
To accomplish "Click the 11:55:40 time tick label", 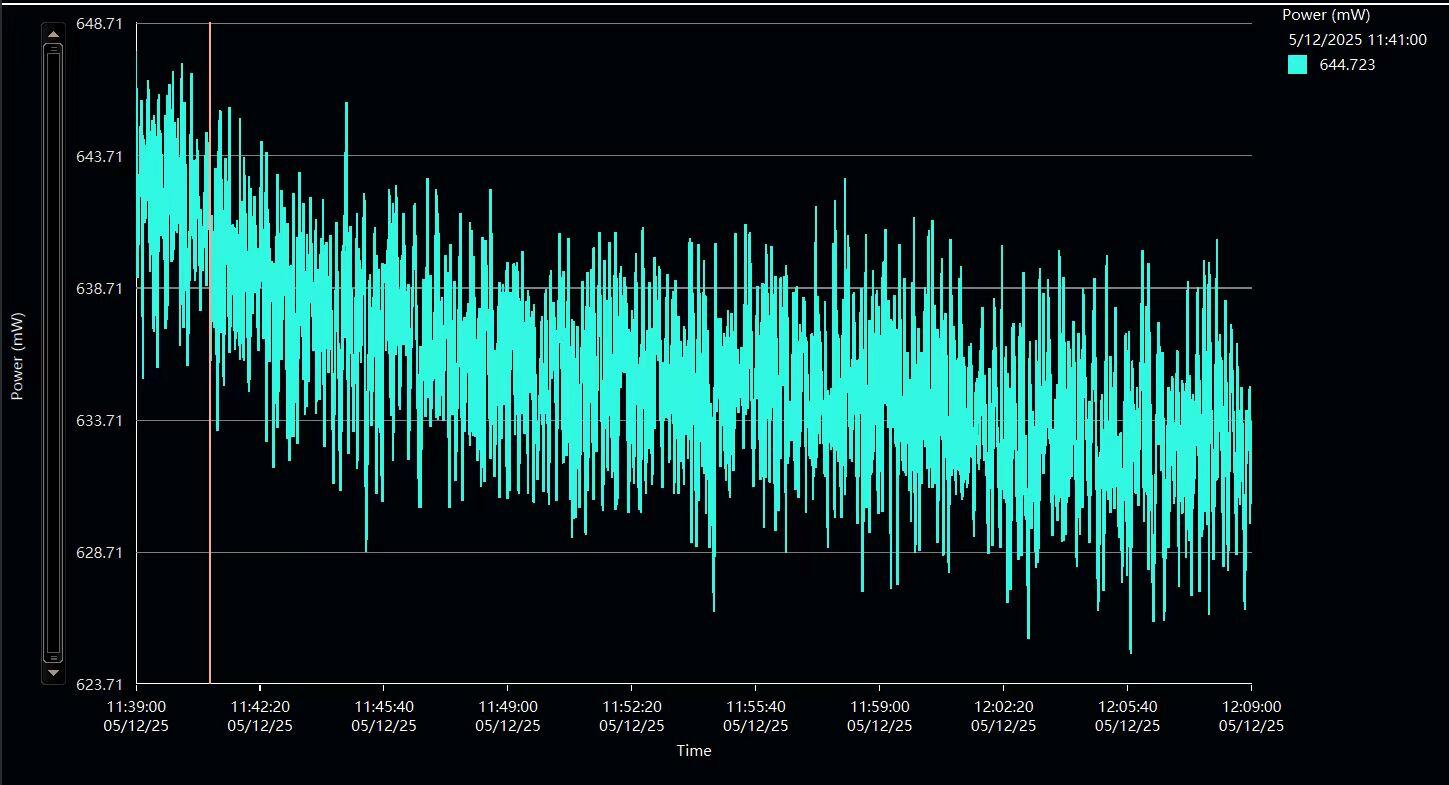I will 755,707.
